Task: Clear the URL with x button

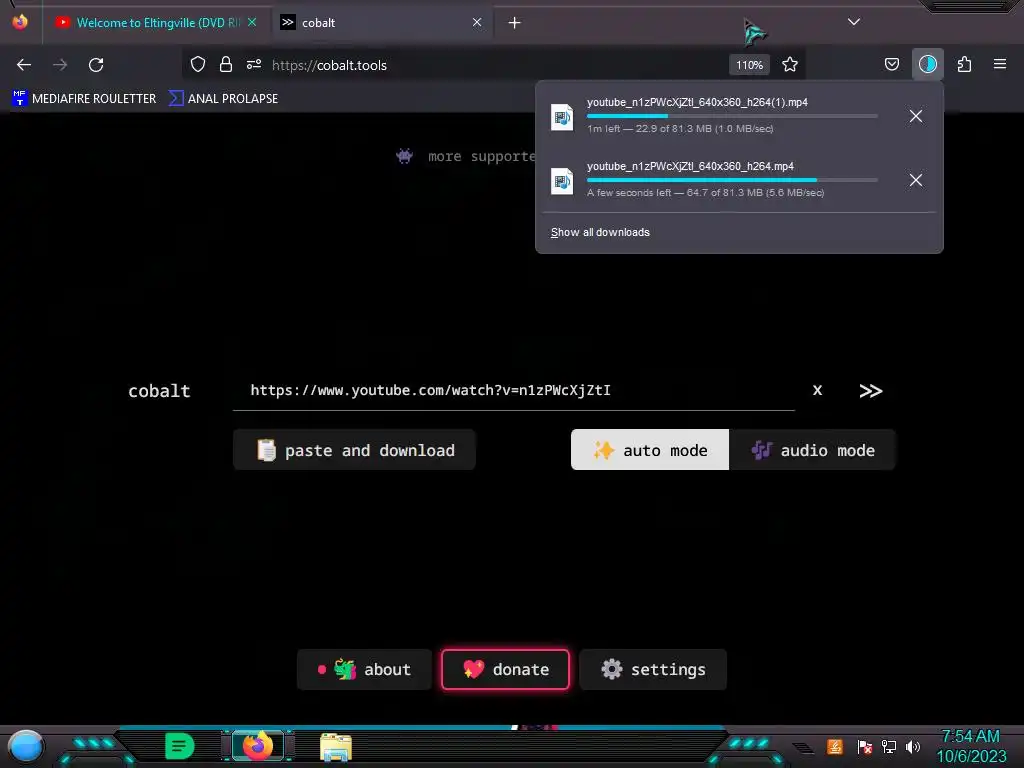Action: (817, 390)
